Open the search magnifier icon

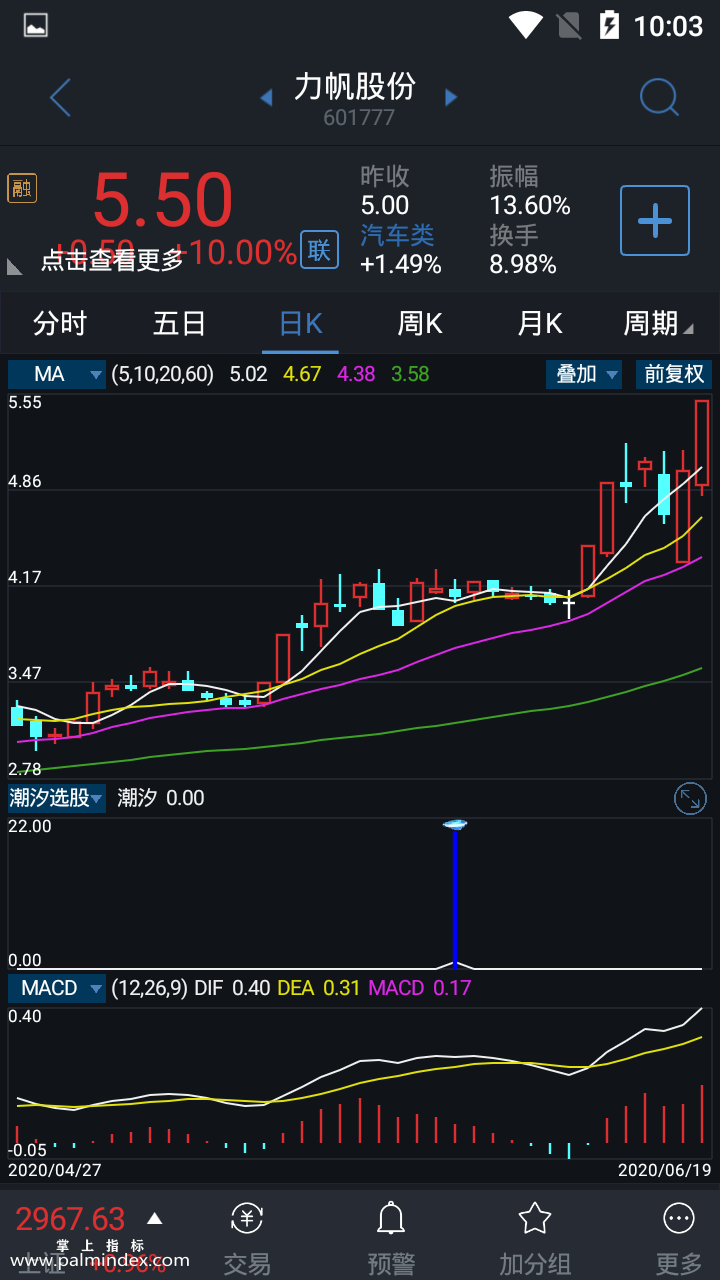tap(659, 98)
